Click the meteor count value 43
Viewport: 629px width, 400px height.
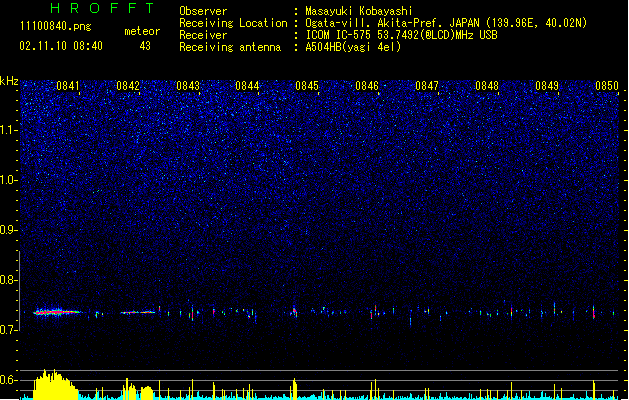point(145,46)
